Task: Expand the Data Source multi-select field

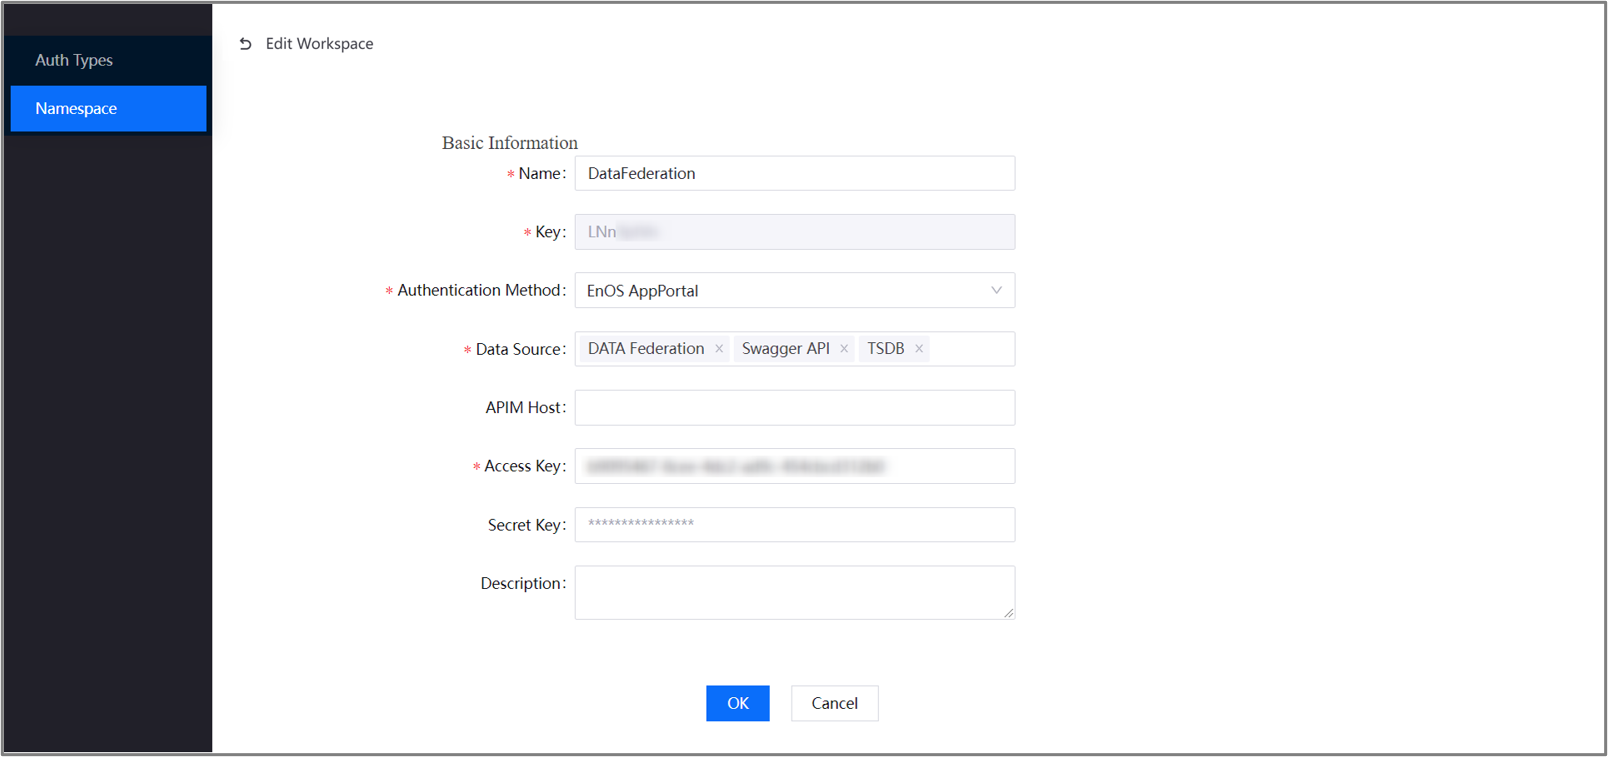Action: click(x=970, y=349)
